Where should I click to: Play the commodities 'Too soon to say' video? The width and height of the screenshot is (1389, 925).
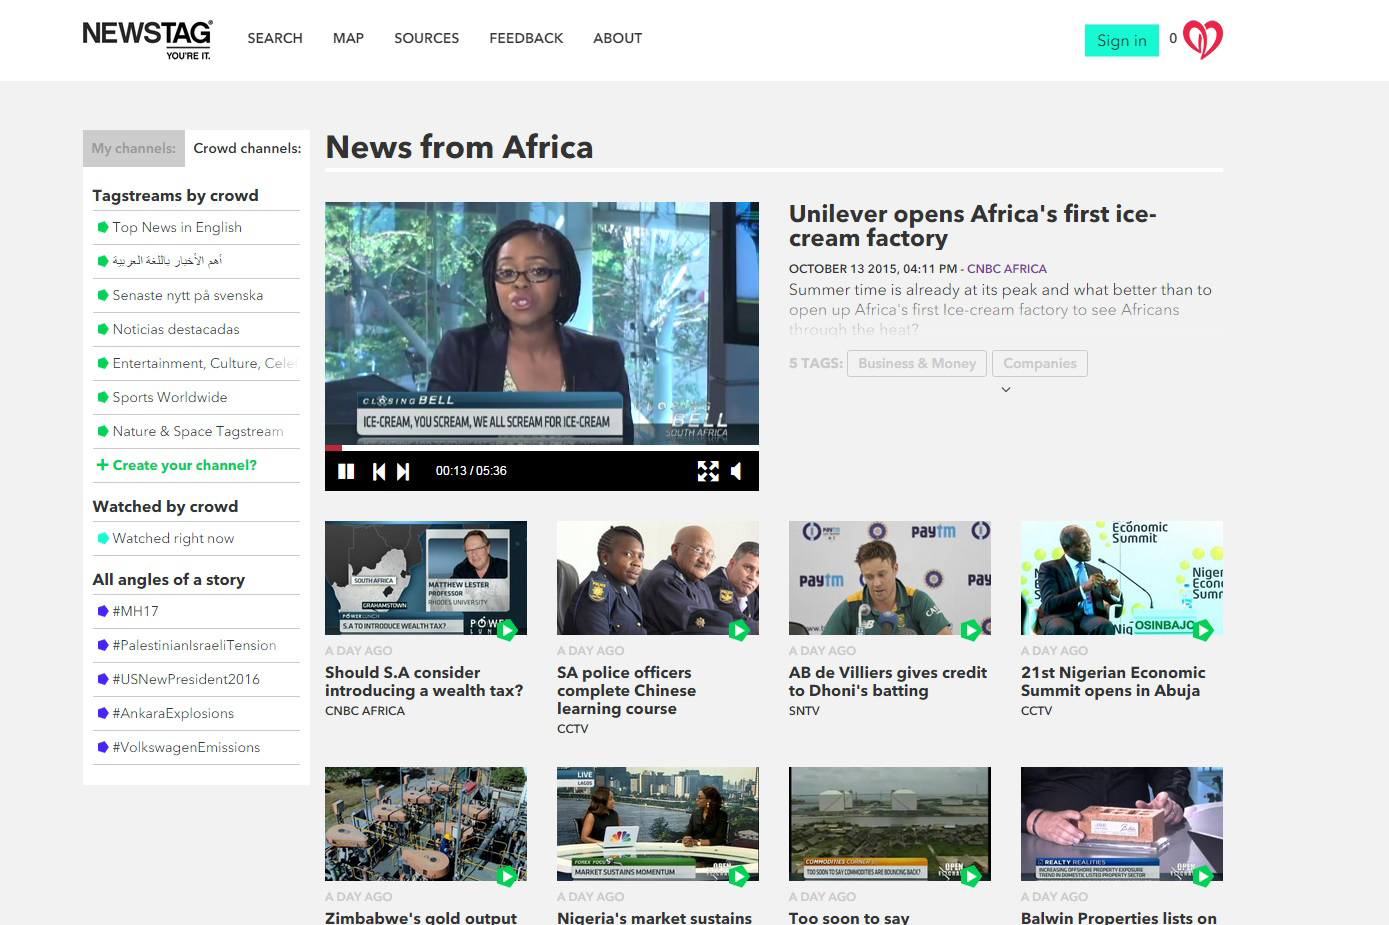pyautogui.click(x=890, y=824)
